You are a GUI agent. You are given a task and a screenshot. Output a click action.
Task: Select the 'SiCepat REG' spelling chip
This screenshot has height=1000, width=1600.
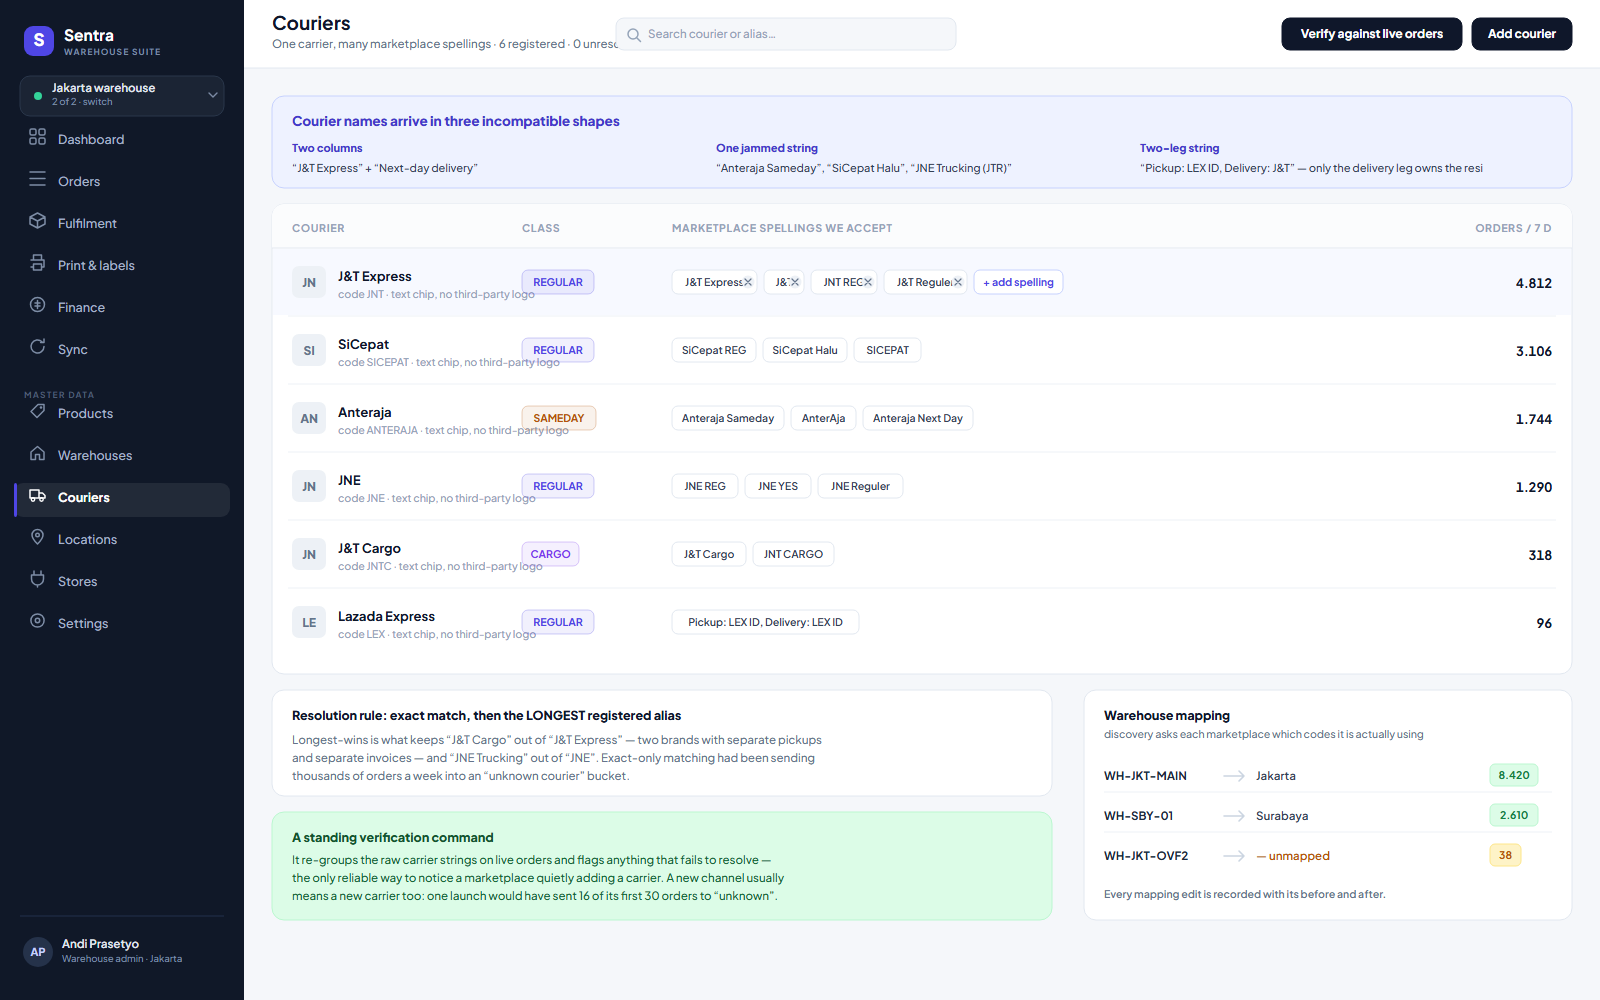[714, 350]
